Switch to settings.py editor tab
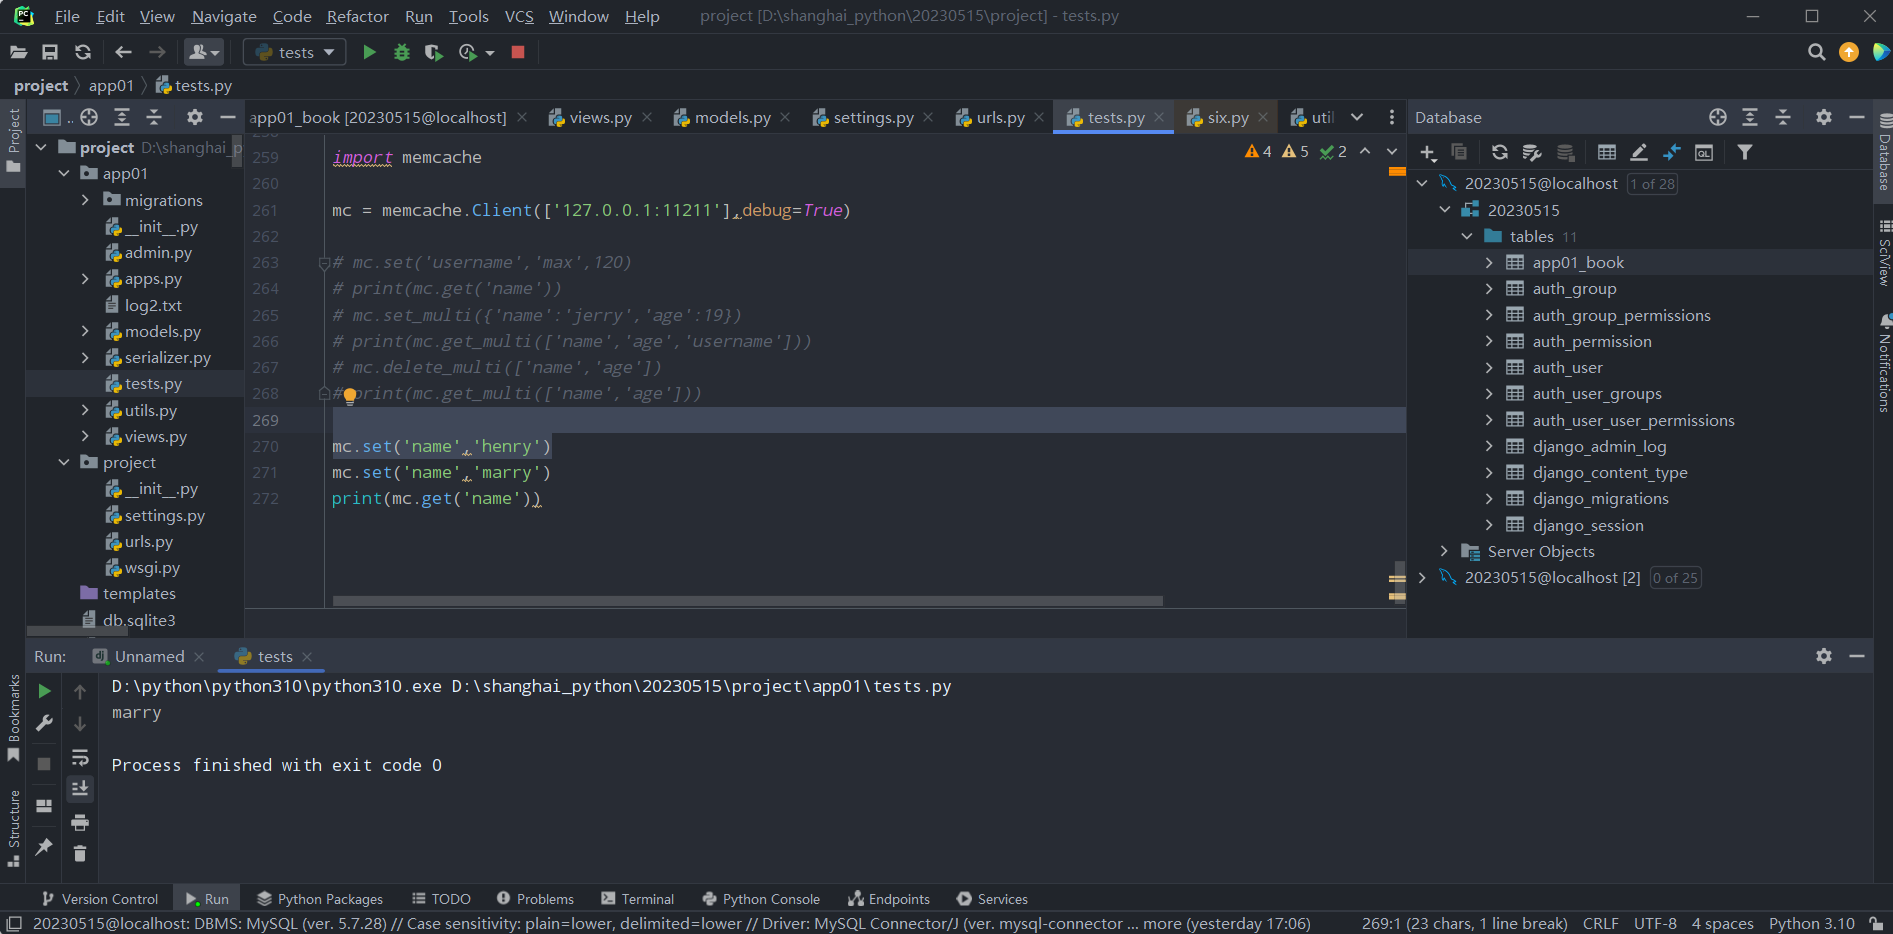 point(873,117)
